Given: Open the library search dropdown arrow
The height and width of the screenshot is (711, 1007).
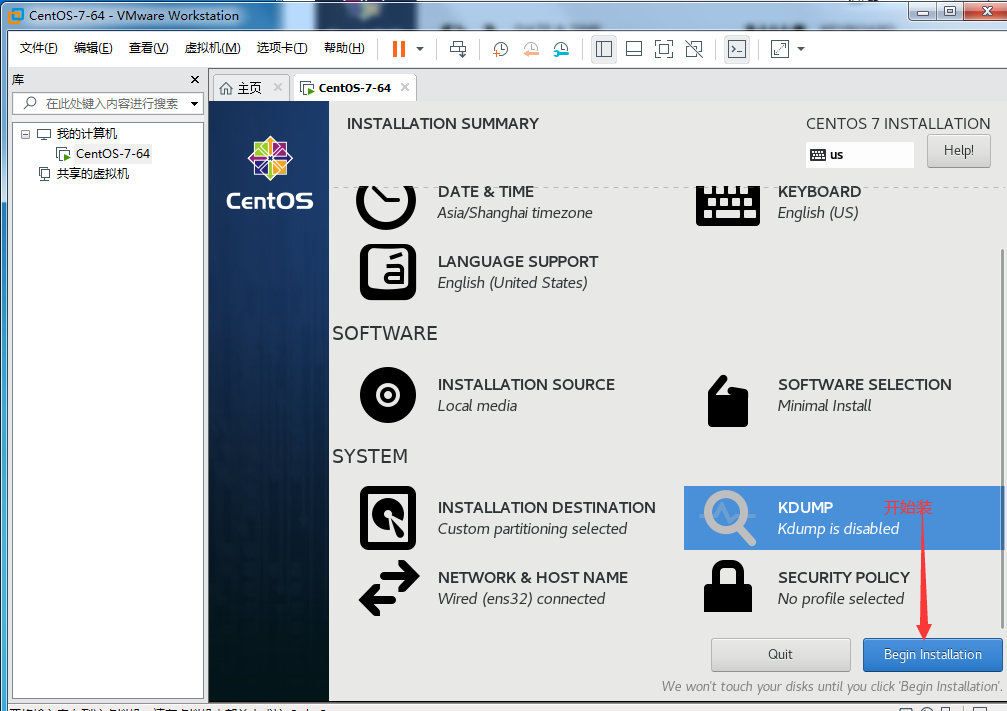Looking at the screenshot, I should [x=194, y=103].
